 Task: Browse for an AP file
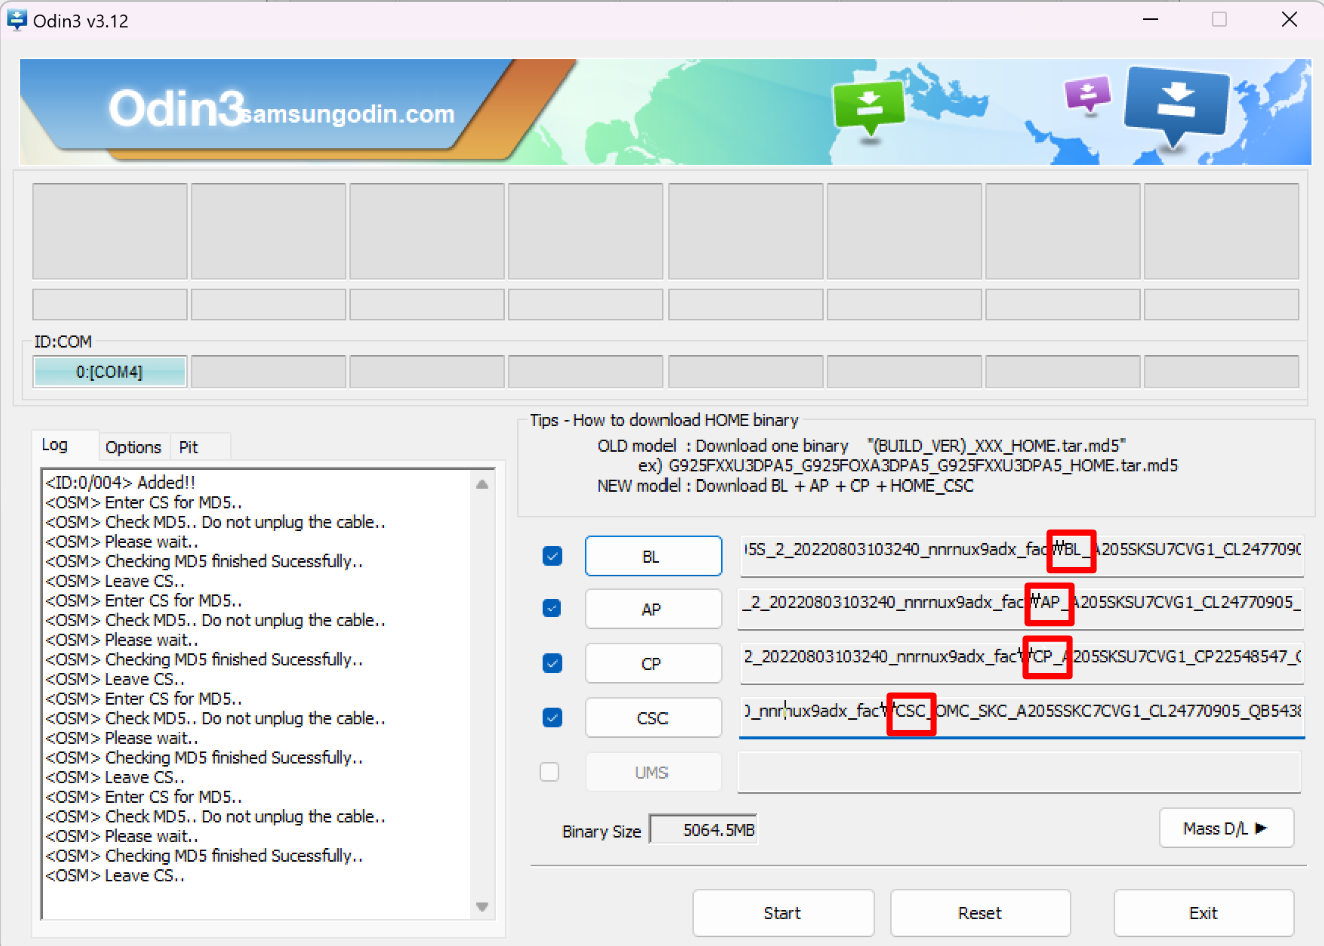tap(653, 609)
